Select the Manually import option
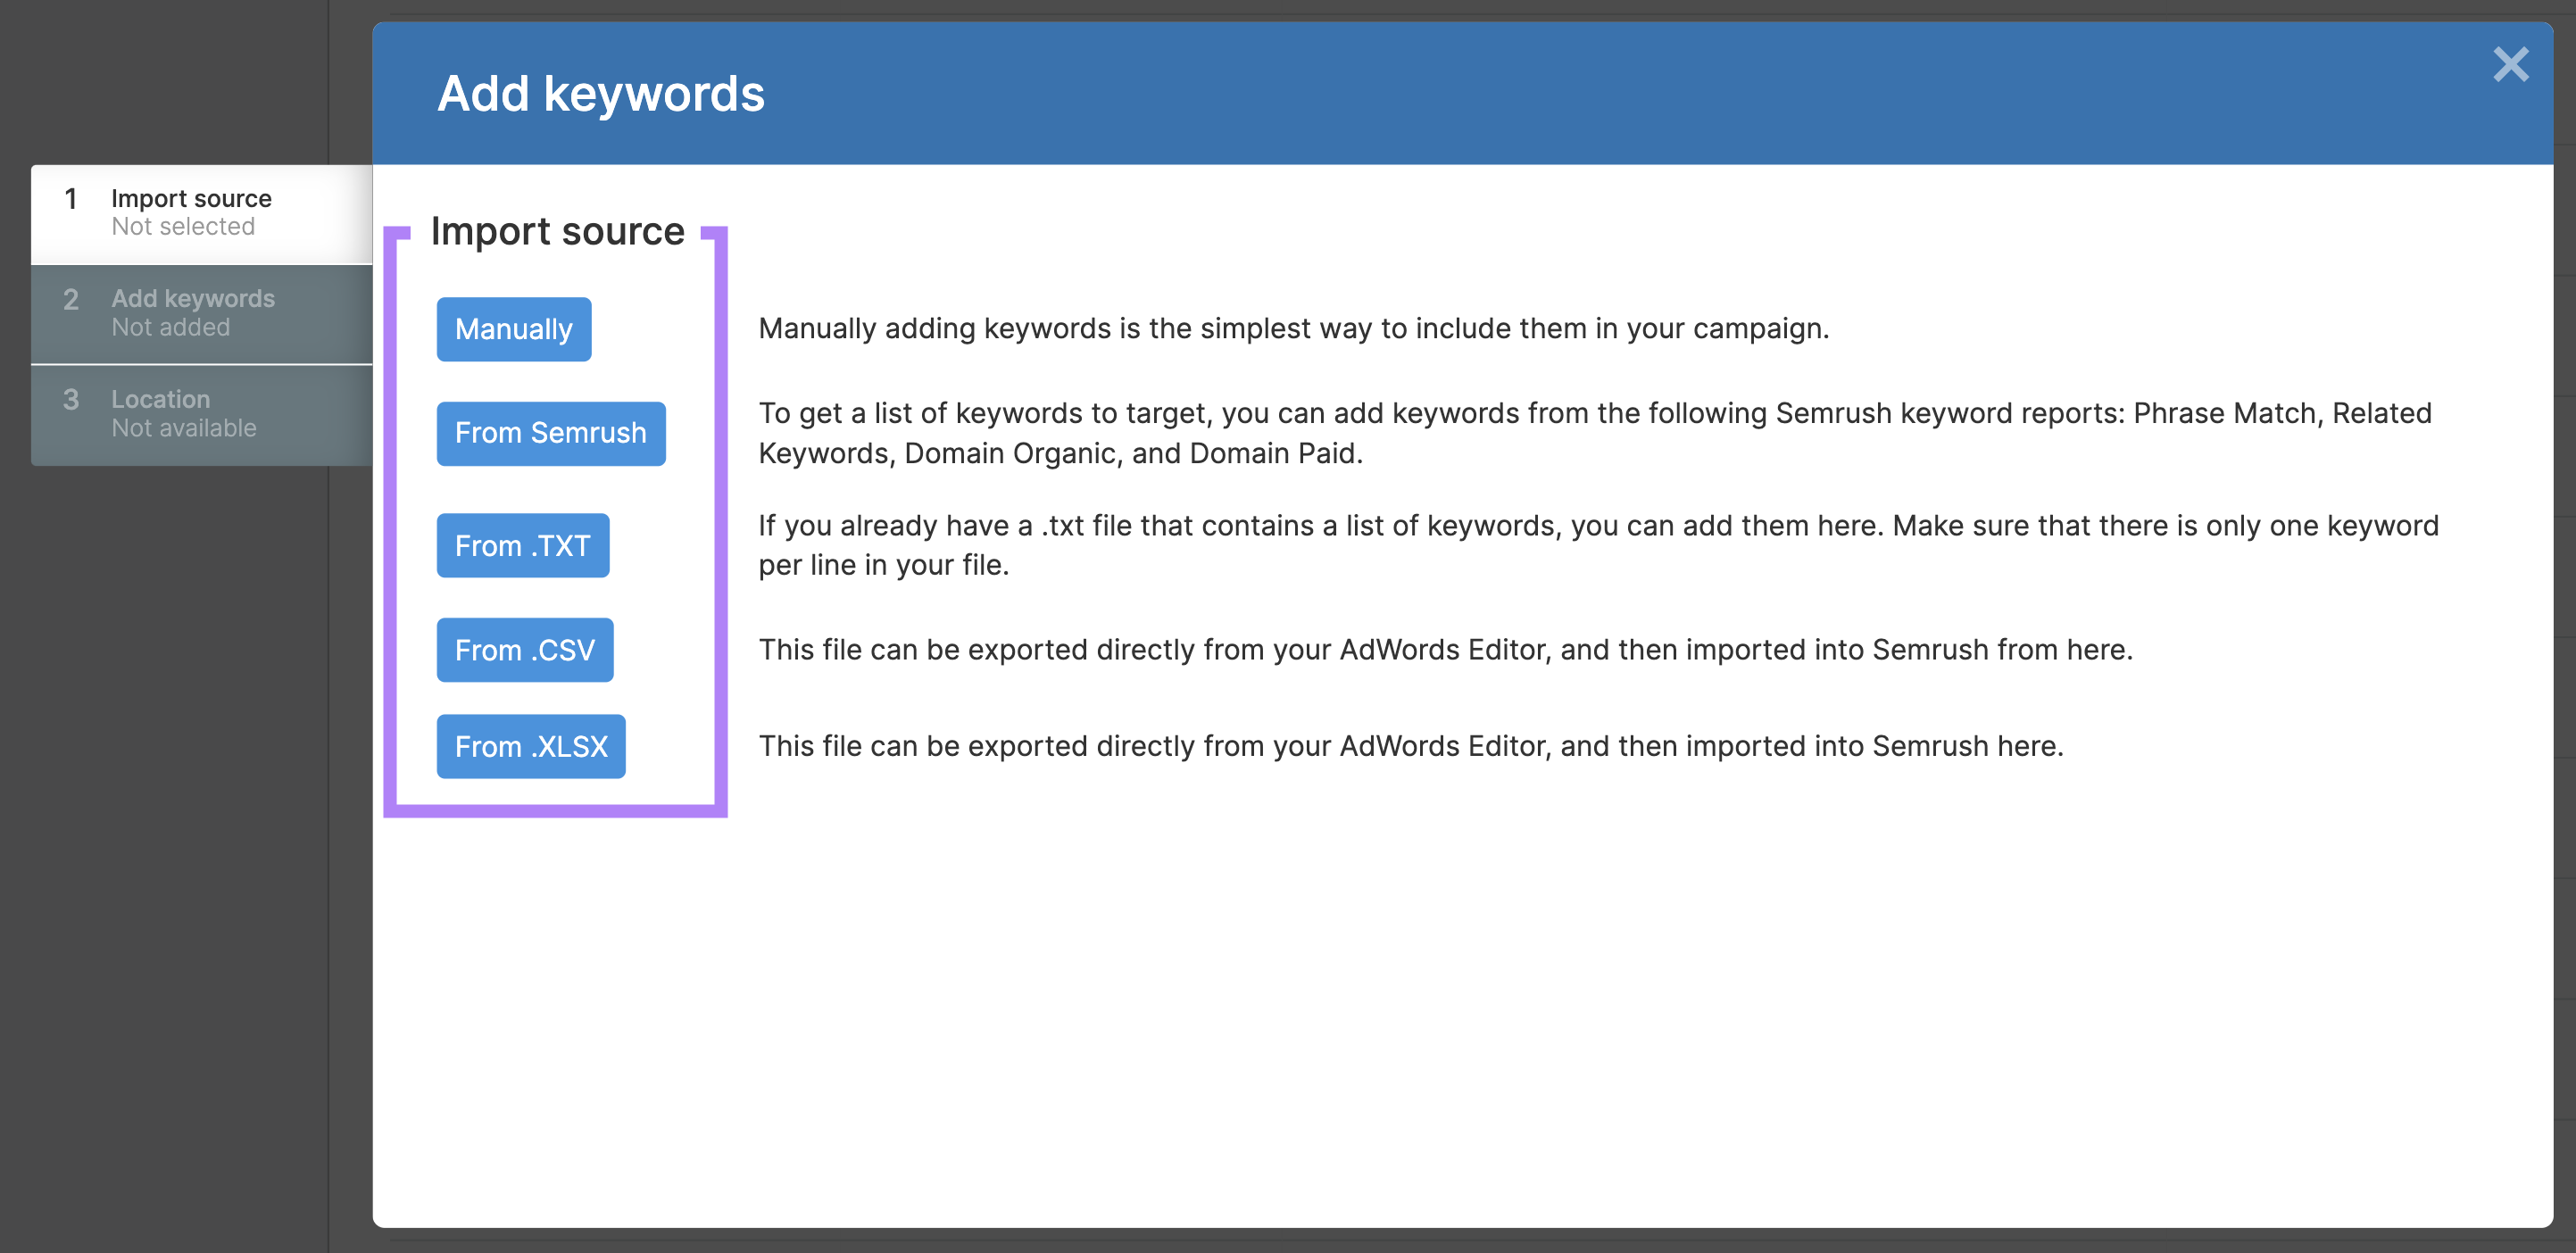2576x1253 pixels. [x=513, y=329]
